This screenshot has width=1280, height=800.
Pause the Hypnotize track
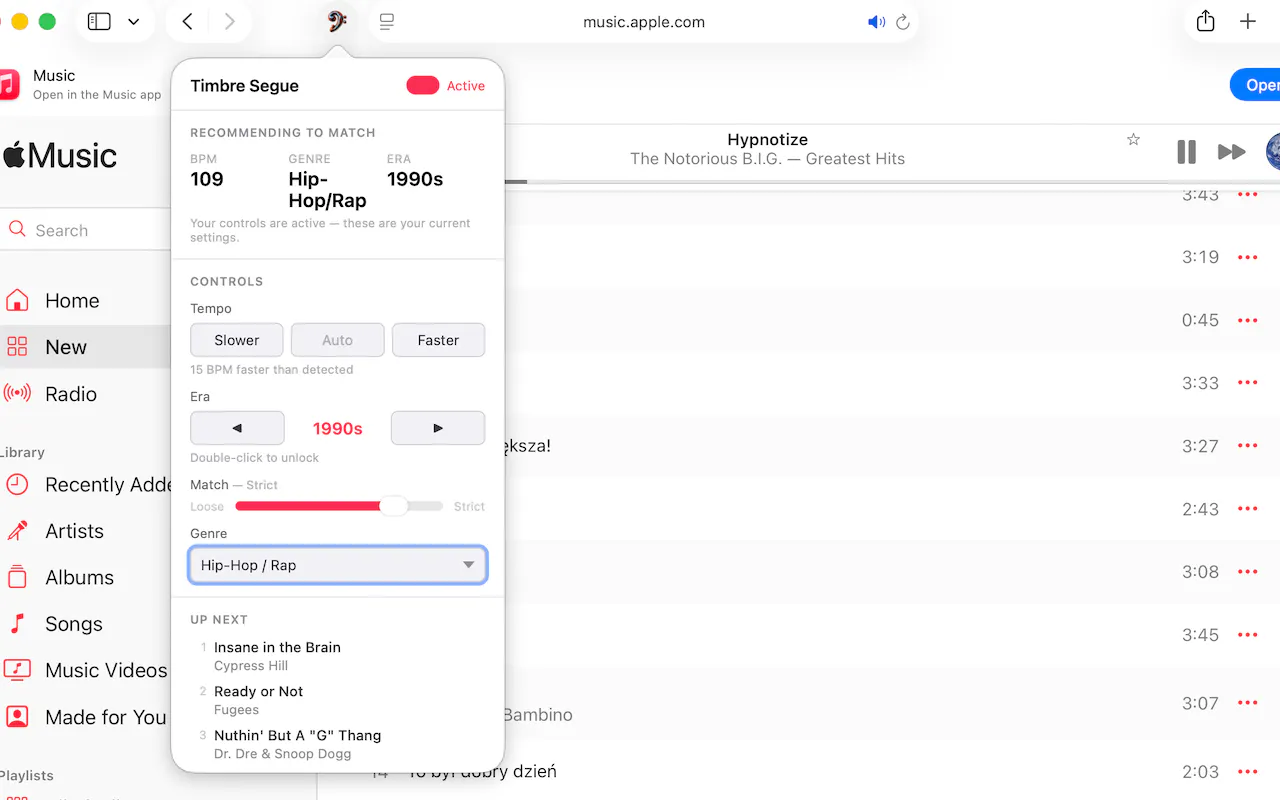coord(1186,152)
